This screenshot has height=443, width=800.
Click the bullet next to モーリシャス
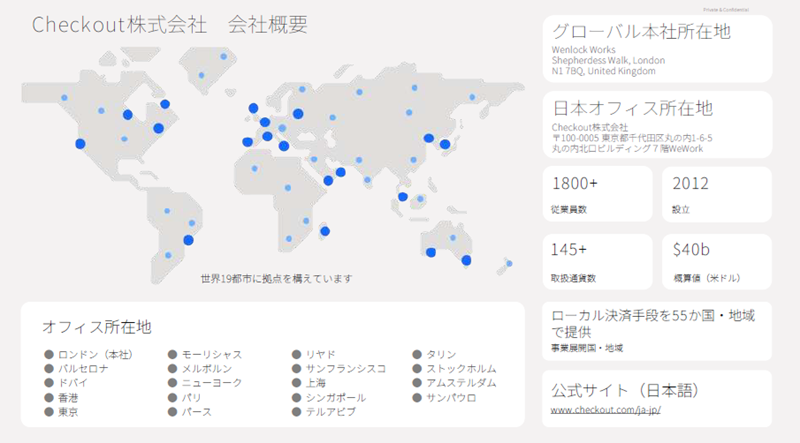click(x=172, y=354)
